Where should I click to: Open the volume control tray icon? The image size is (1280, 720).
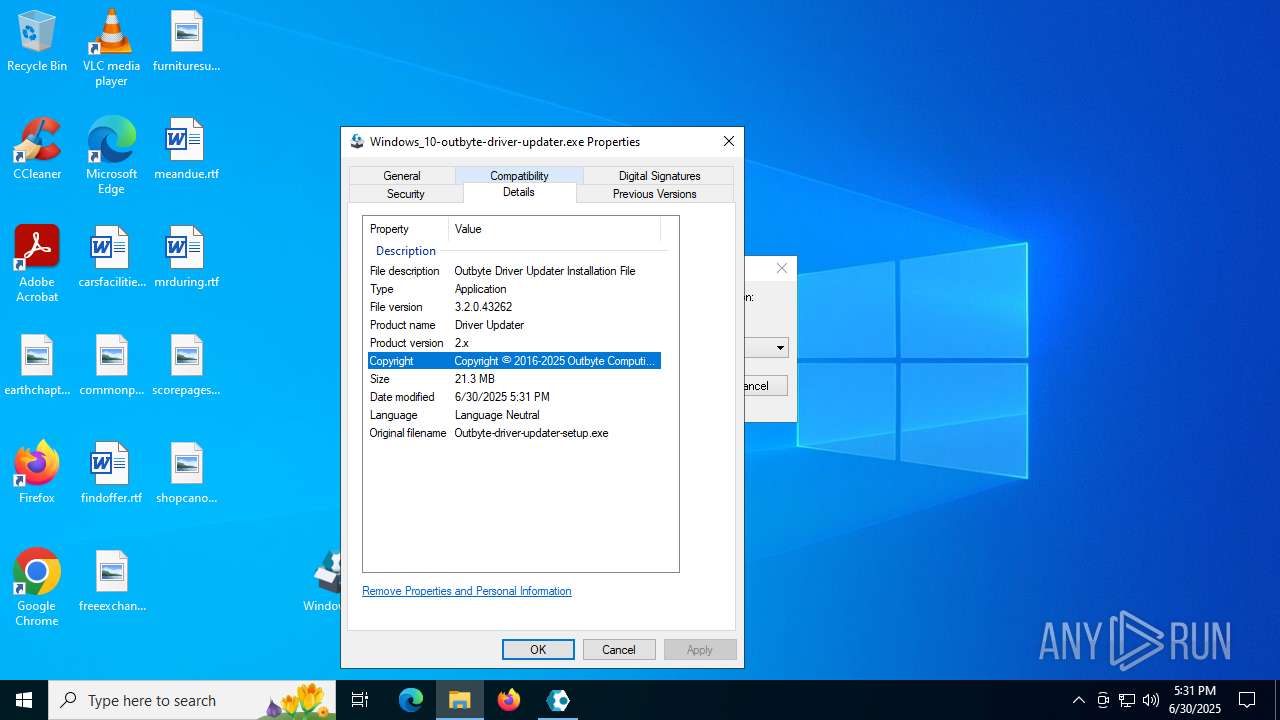click(x=1151, y=700)
